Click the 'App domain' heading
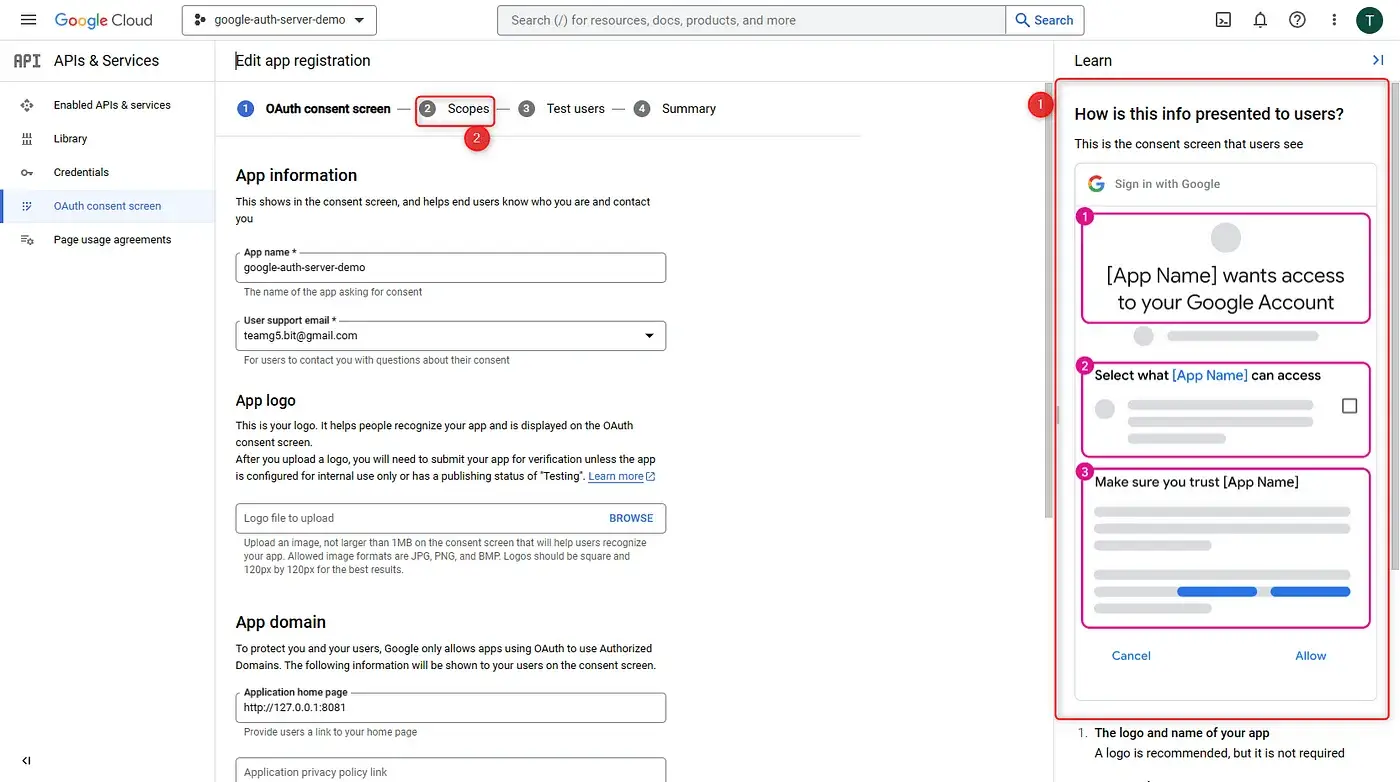 click(281, 622)
